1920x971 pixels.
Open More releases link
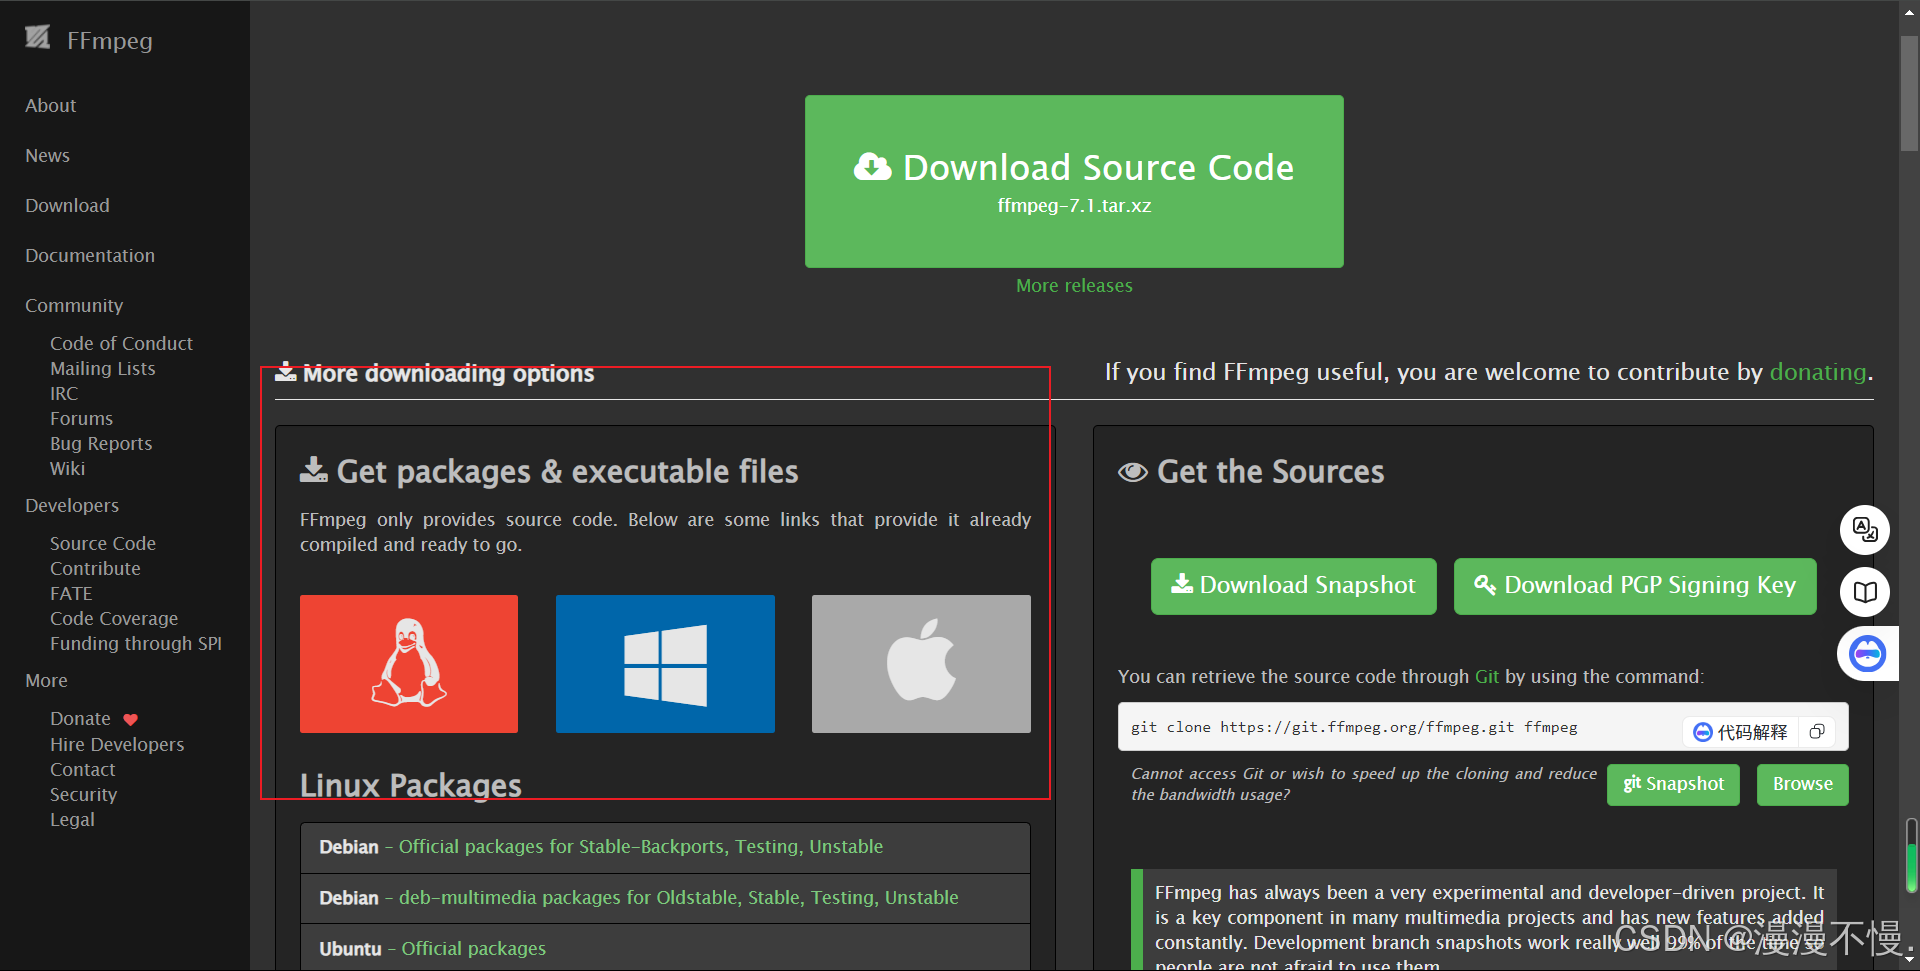click(x=1074, y=286)
